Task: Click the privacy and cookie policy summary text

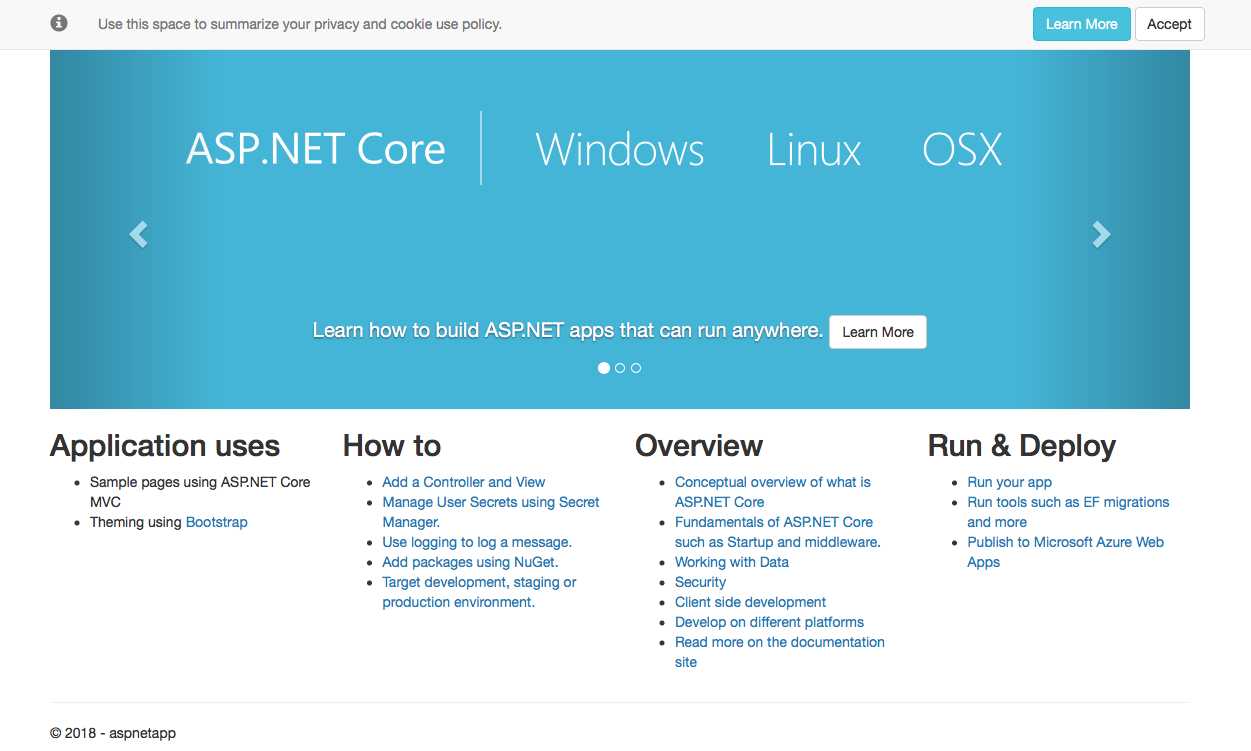Action: 300,24
